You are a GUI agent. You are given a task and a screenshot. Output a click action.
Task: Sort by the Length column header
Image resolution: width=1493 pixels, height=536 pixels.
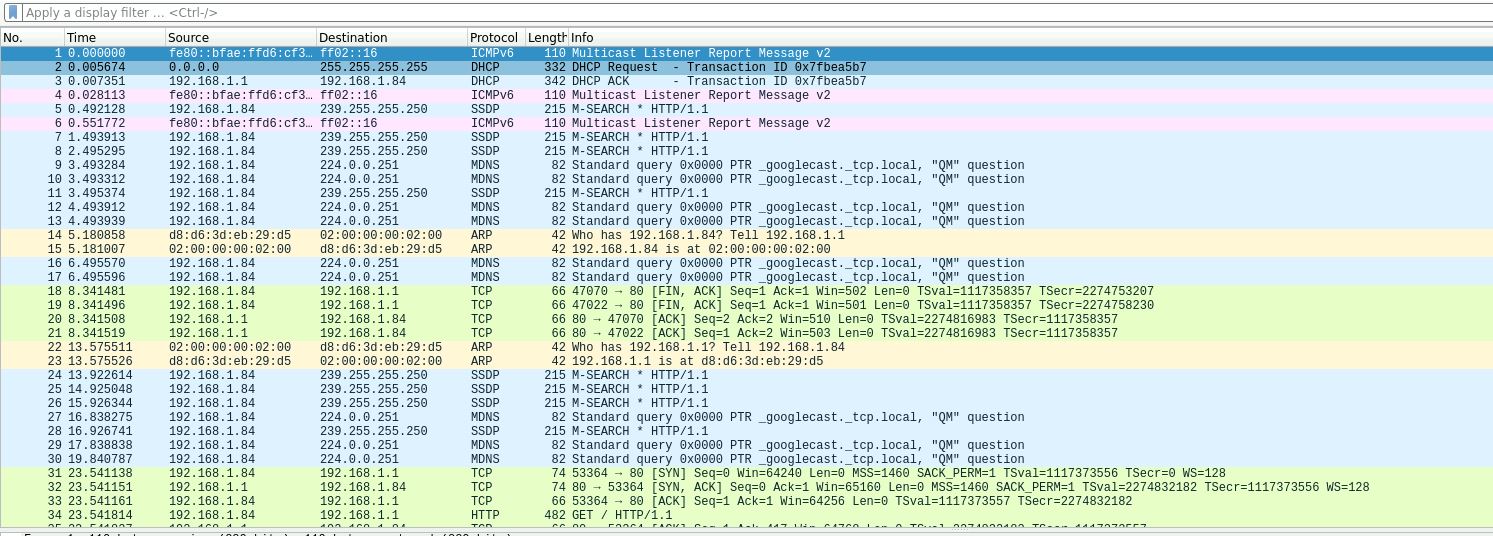coord(546,37)
